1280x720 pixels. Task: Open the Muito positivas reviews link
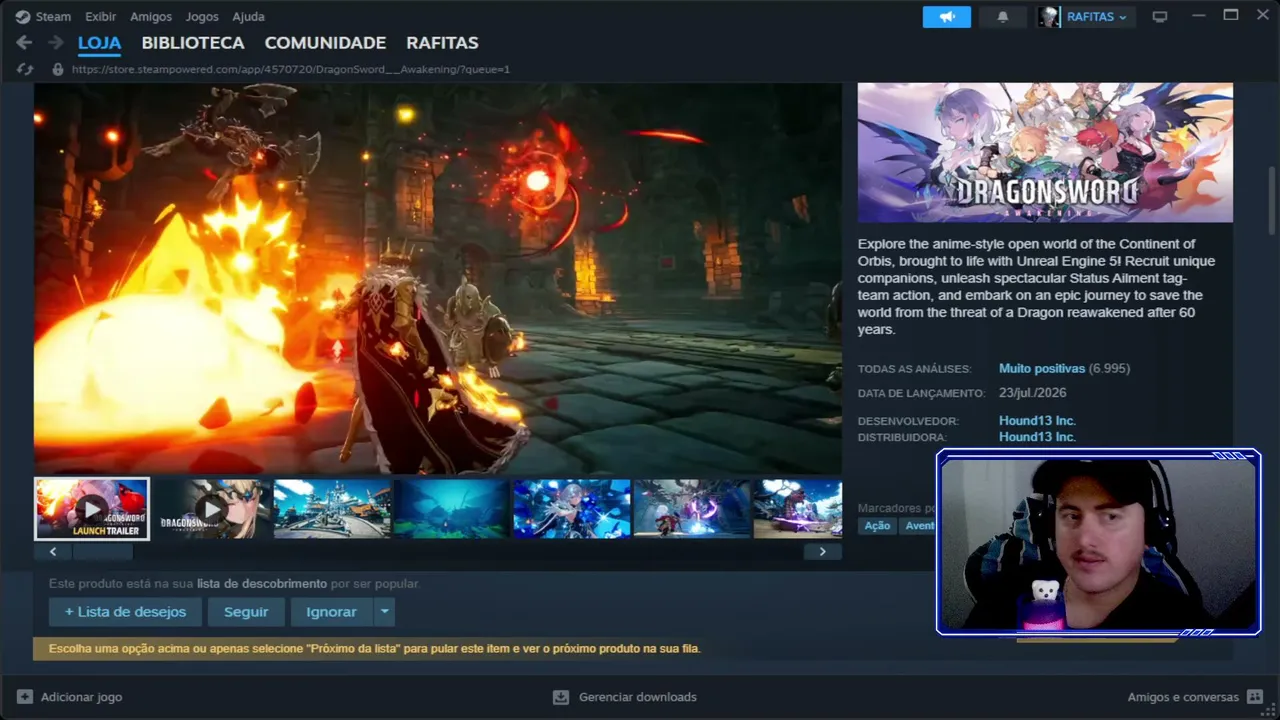click(1042, 369)
